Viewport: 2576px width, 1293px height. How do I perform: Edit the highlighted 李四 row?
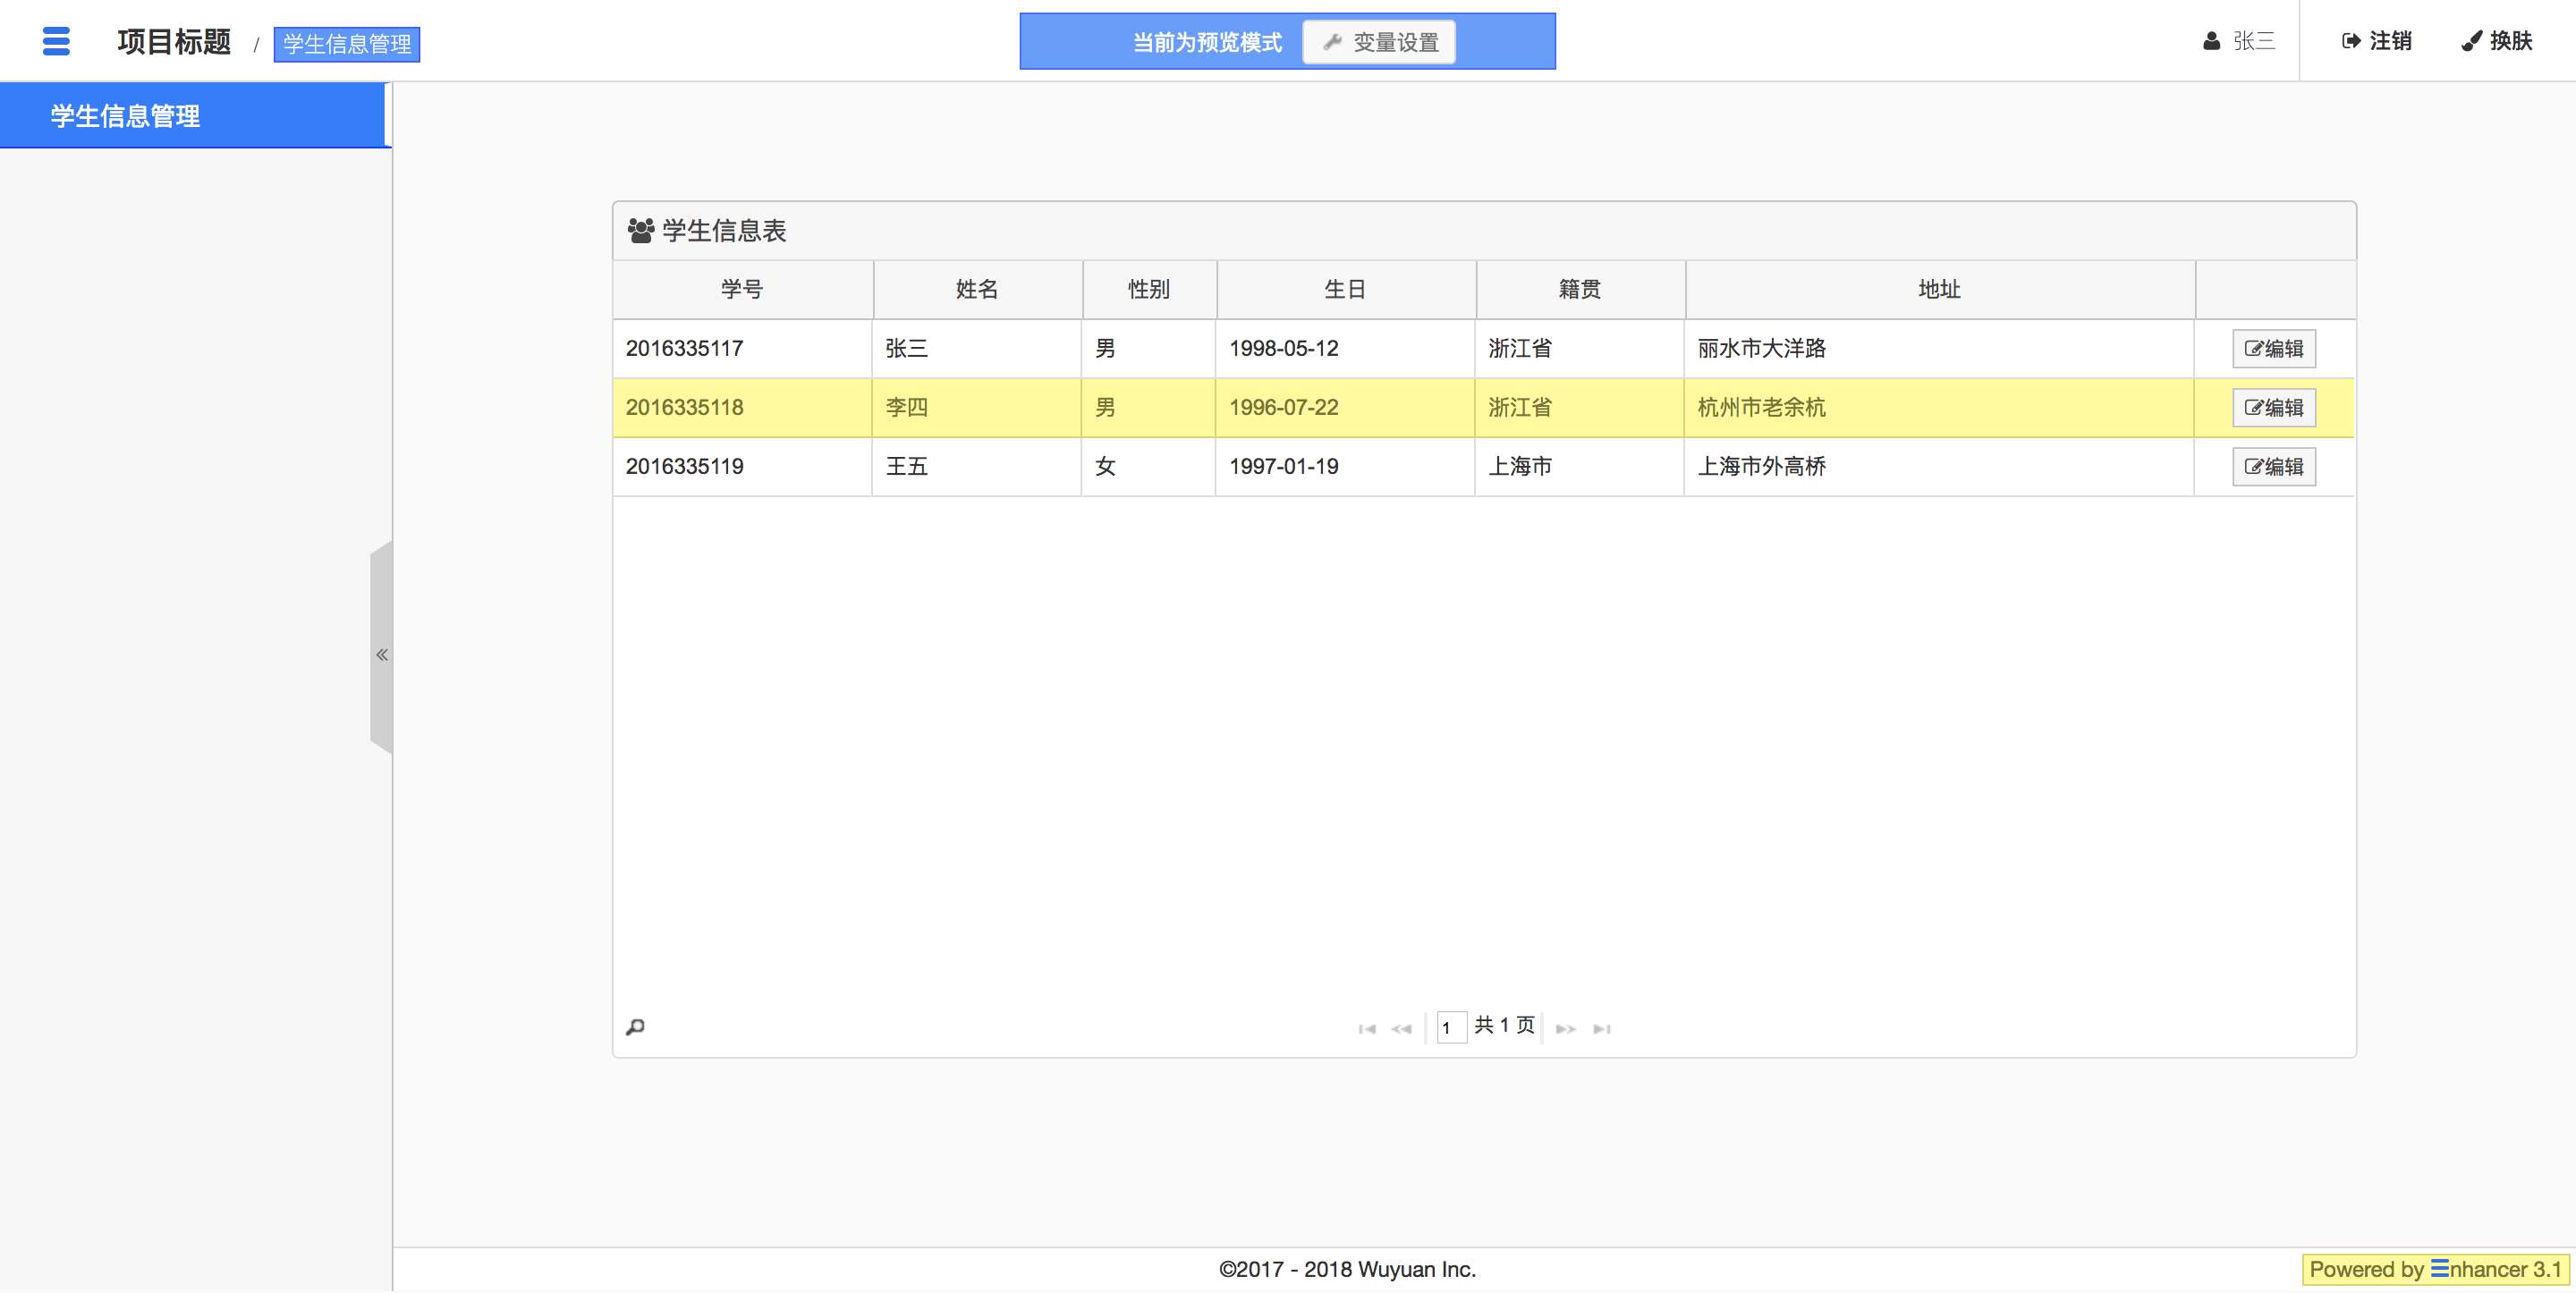2273,407
